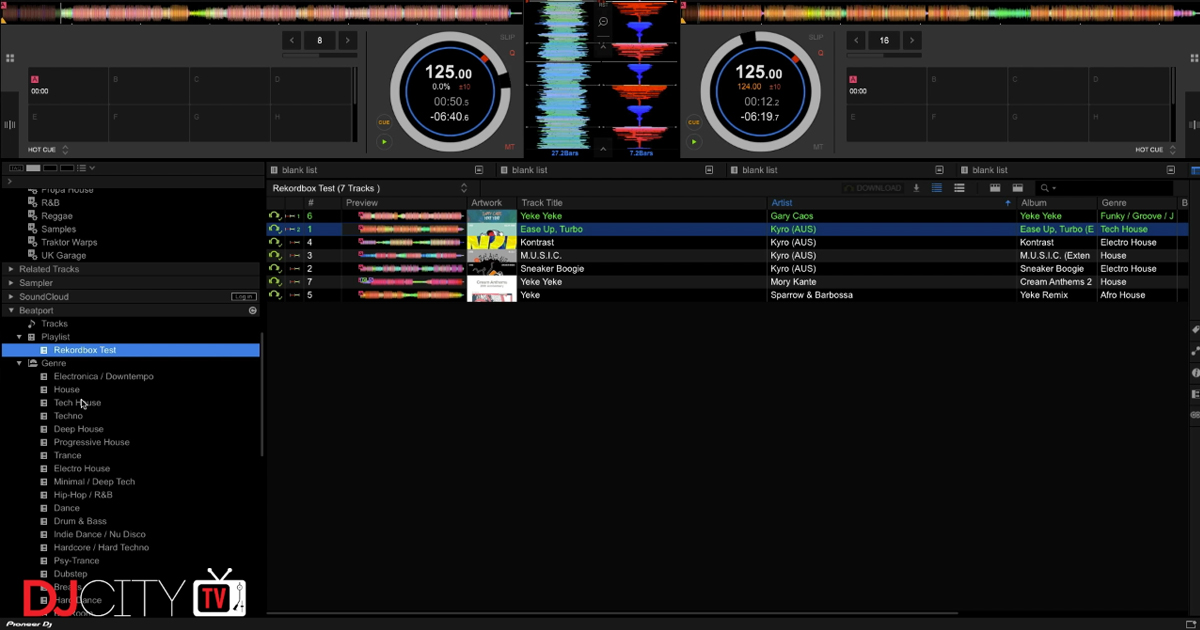Viewport: 1200px width, 630px height.
Task: Click the DOWNLOAD button
Action: 873,188
